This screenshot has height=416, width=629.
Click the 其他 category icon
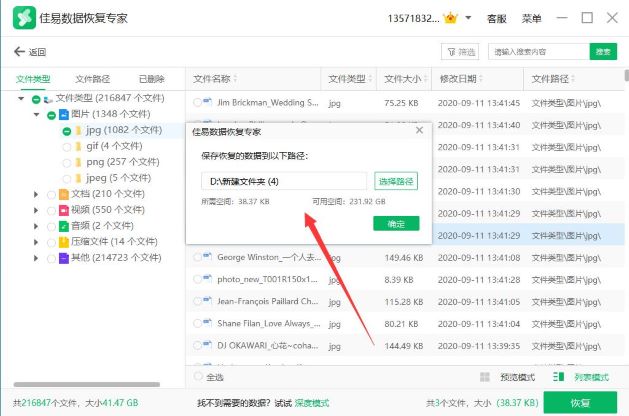[x=63, y=258]
